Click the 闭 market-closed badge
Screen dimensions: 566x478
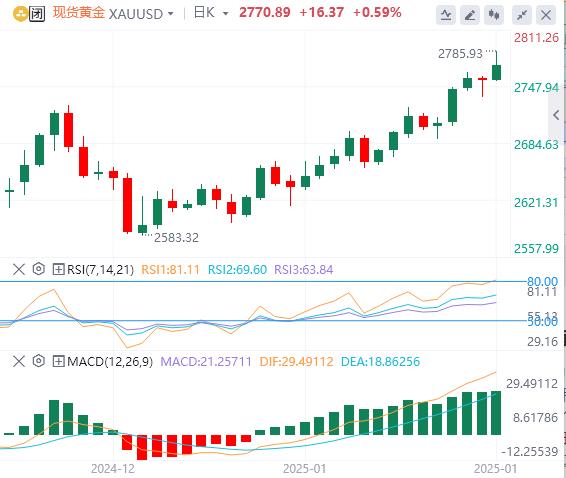click(x=37, y=14)
